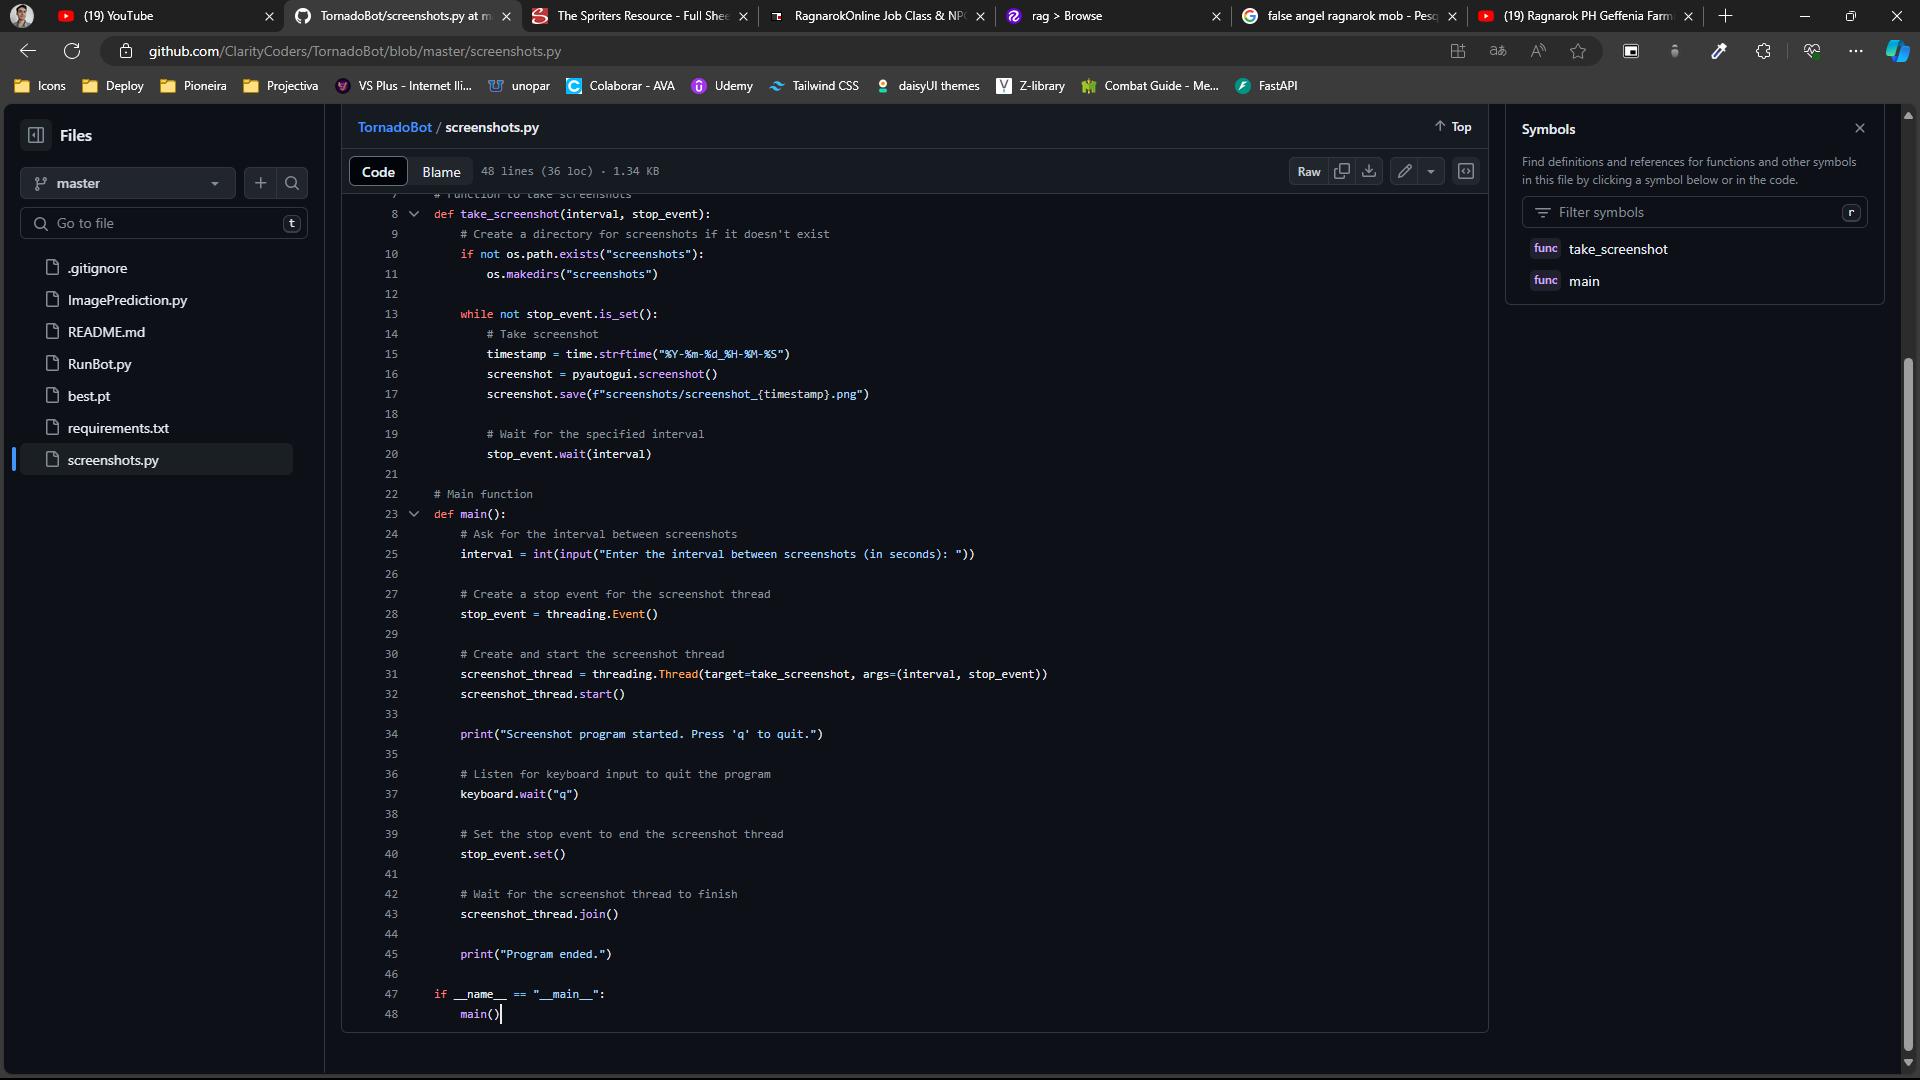Focus the Filter symbols field
The image size is (1920, 1080).
click(x=1694, y=212)
